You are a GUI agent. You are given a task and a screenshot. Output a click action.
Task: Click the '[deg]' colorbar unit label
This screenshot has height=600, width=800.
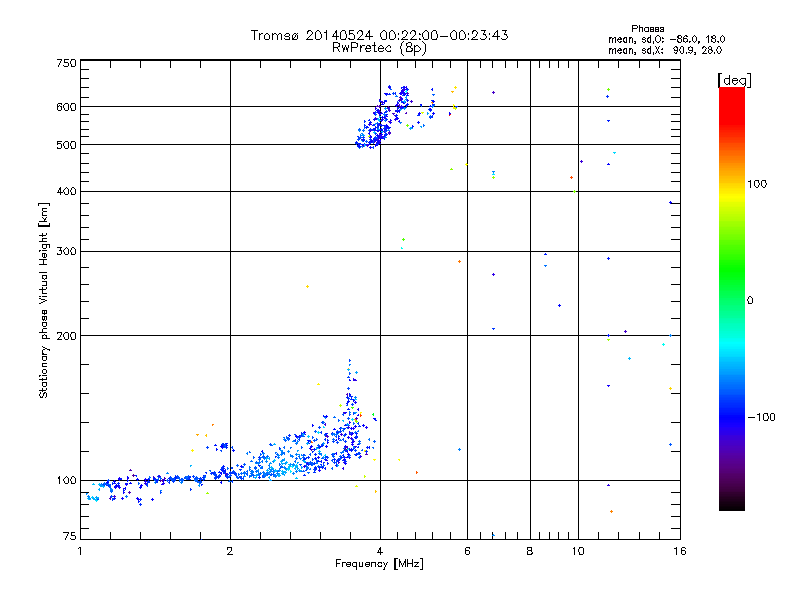734,80
